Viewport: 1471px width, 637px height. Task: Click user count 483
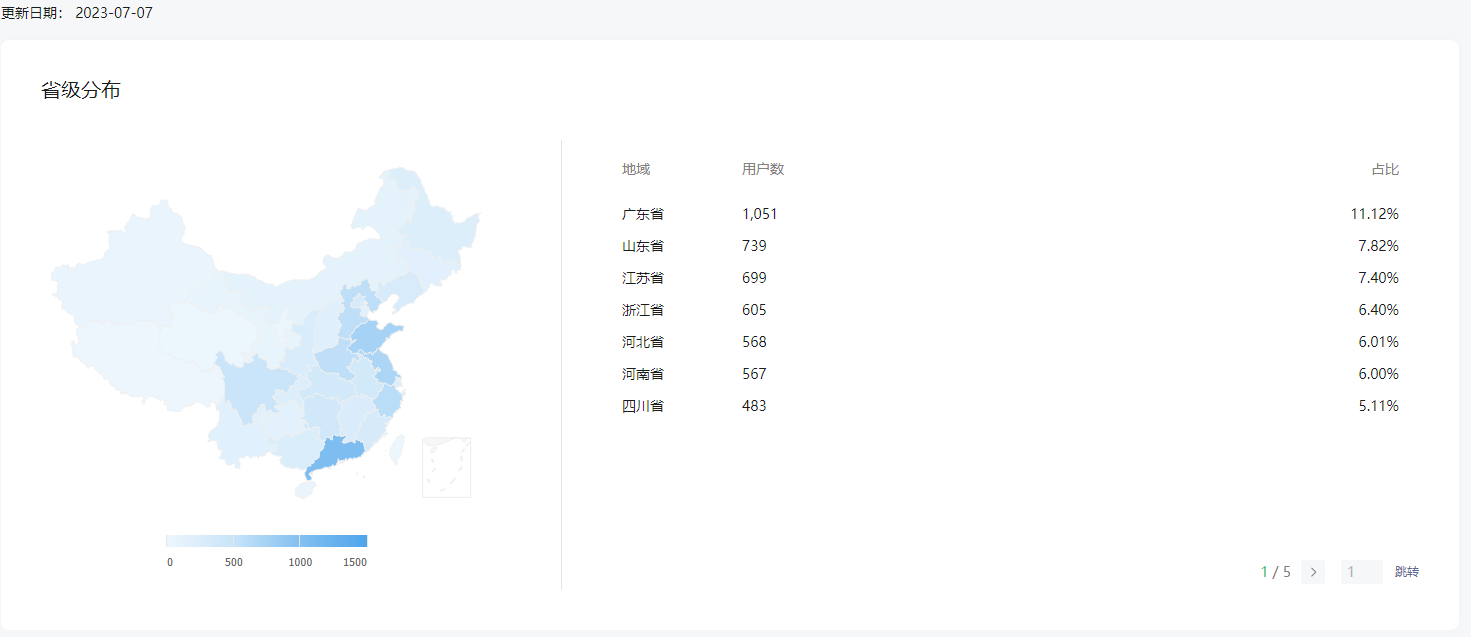tap(754, 406)
